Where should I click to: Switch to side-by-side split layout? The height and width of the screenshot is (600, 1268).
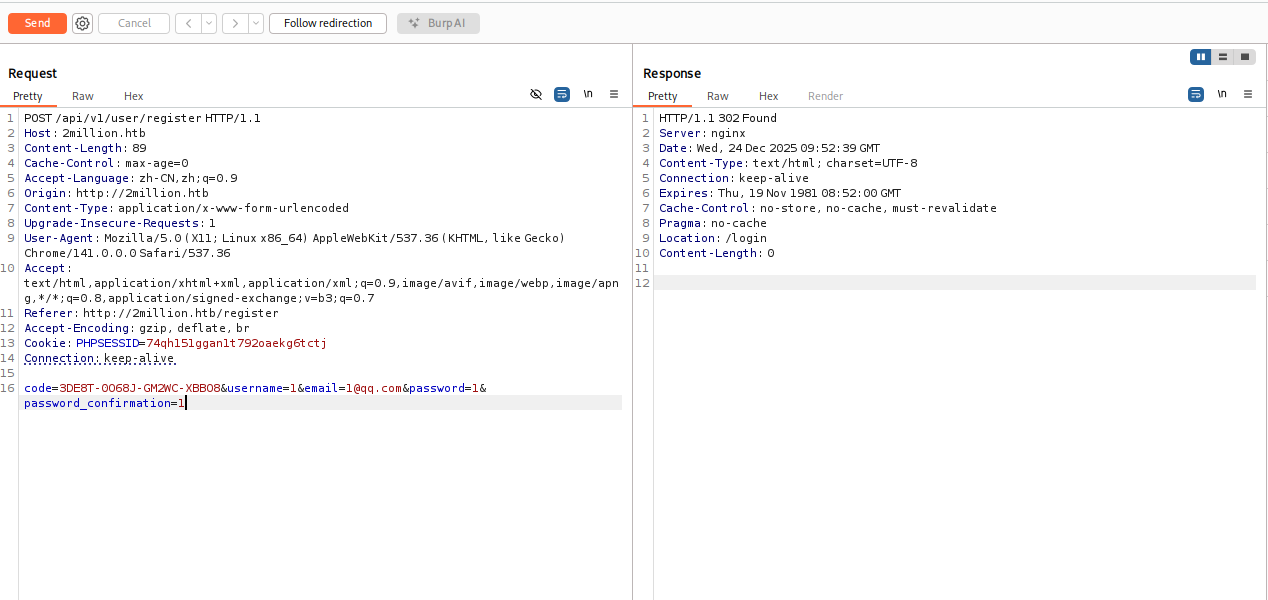tap(1201, 57)
